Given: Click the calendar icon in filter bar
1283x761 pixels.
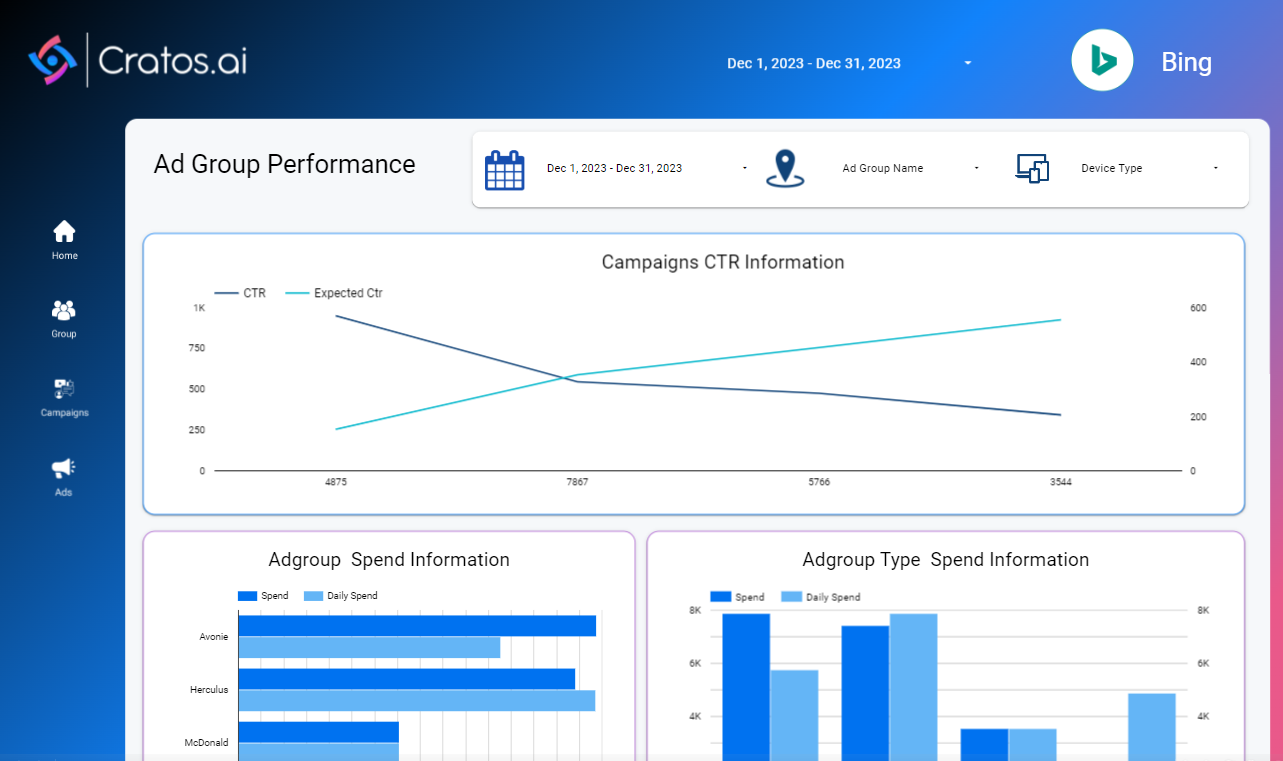Looking at the screenshot, I should pos(505,170).
